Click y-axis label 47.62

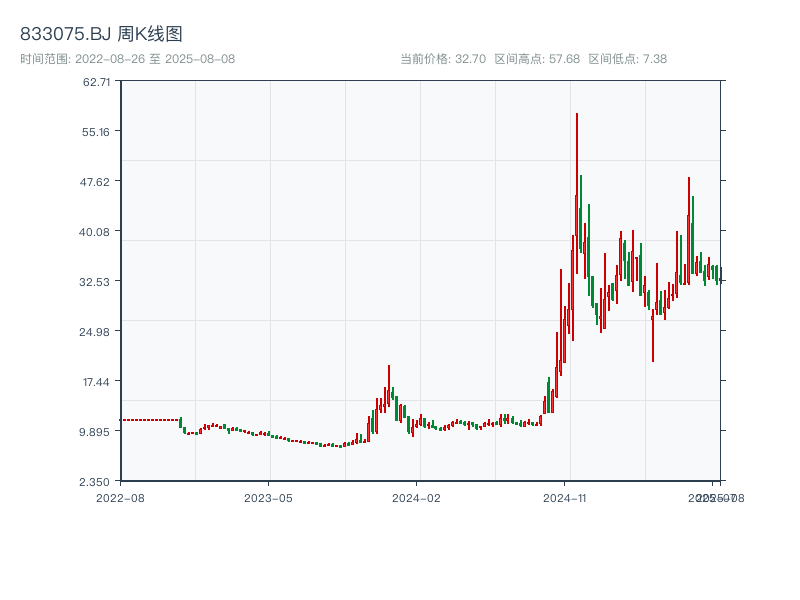[x=95, y=182]
